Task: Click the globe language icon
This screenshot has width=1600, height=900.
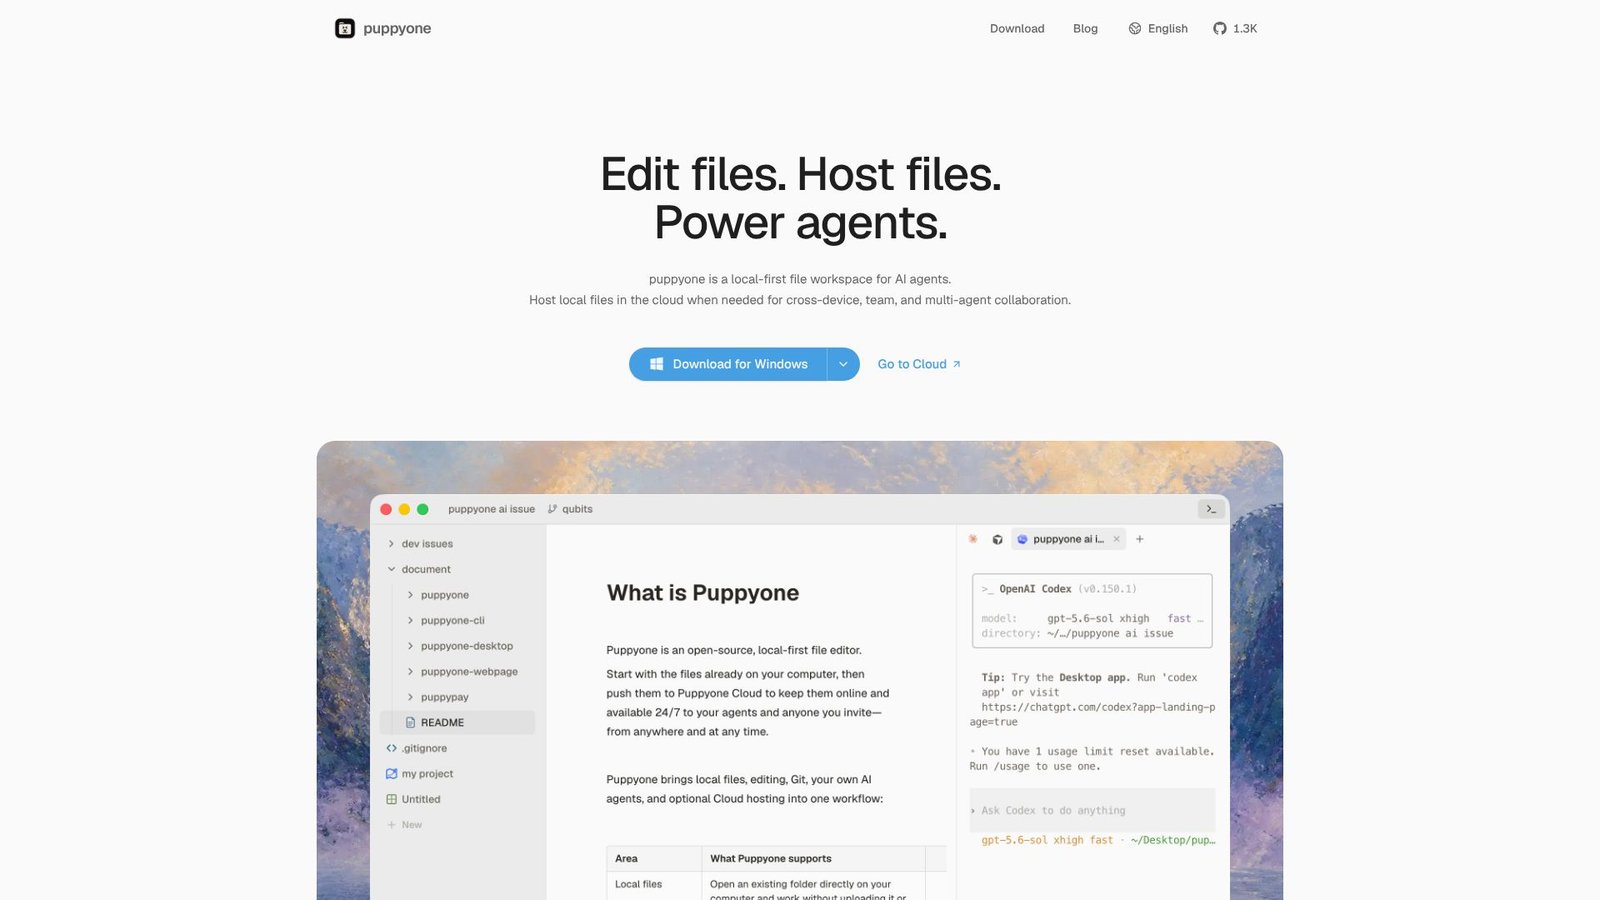Action: point(1135,28)
